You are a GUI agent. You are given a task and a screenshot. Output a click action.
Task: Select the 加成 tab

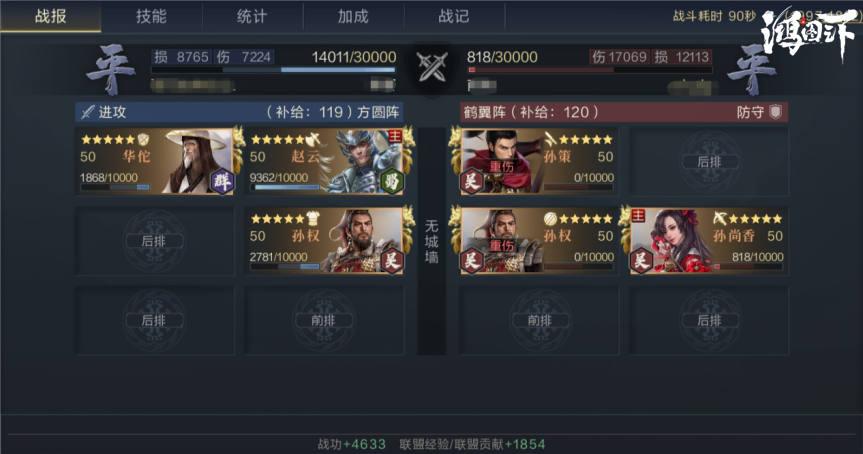tap(353, 16)
